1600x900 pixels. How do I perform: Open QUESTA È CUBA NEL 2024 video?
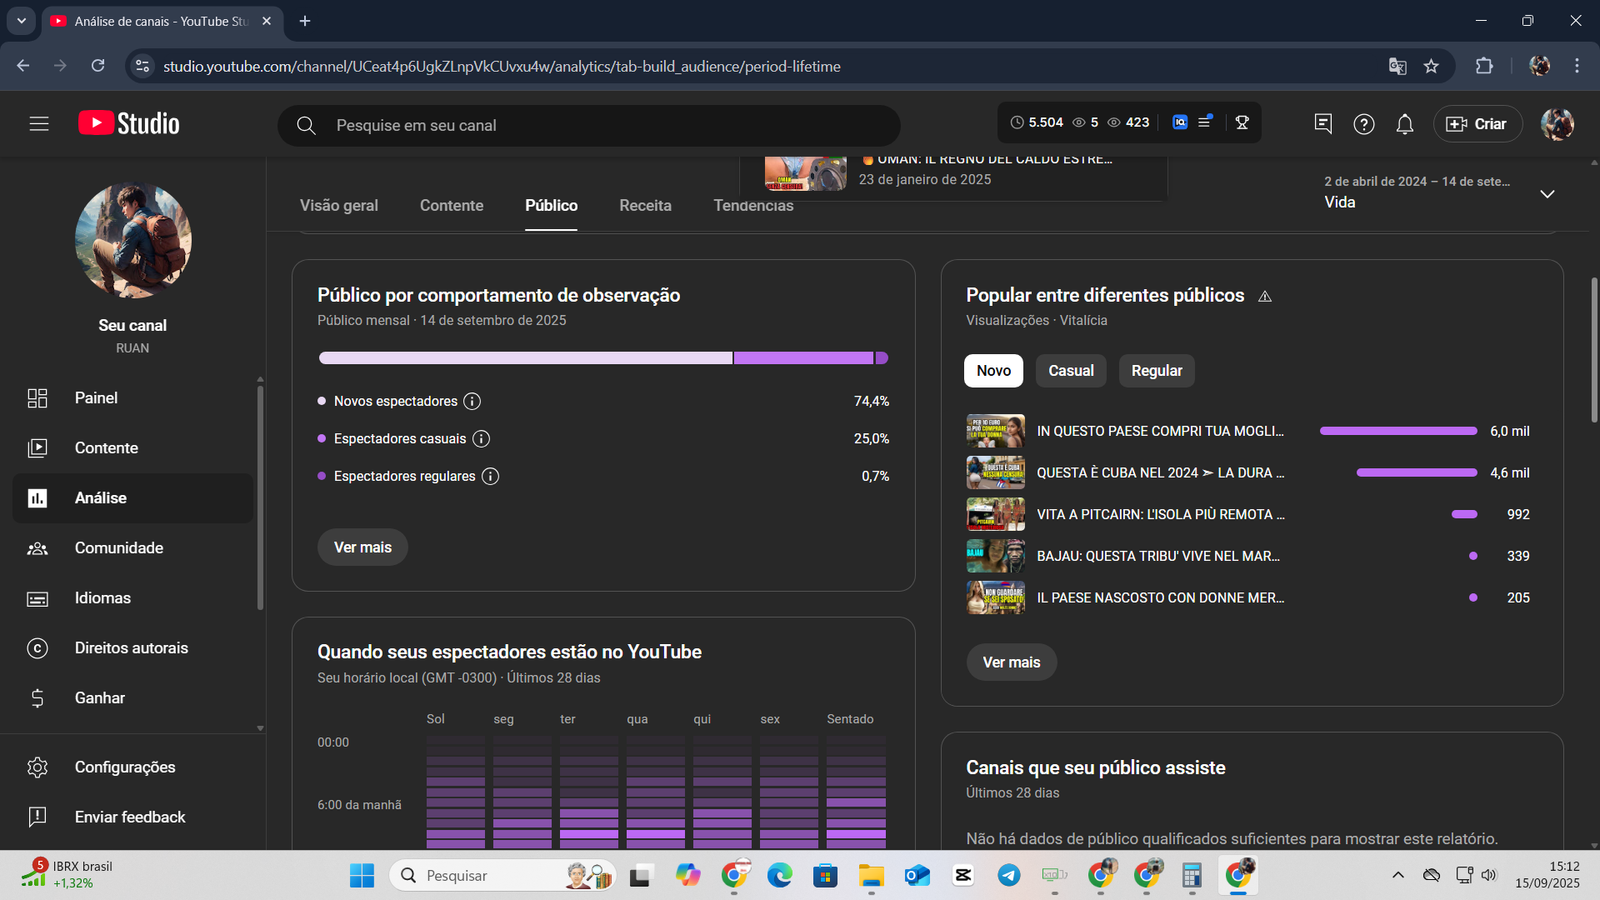point(1160,473)
